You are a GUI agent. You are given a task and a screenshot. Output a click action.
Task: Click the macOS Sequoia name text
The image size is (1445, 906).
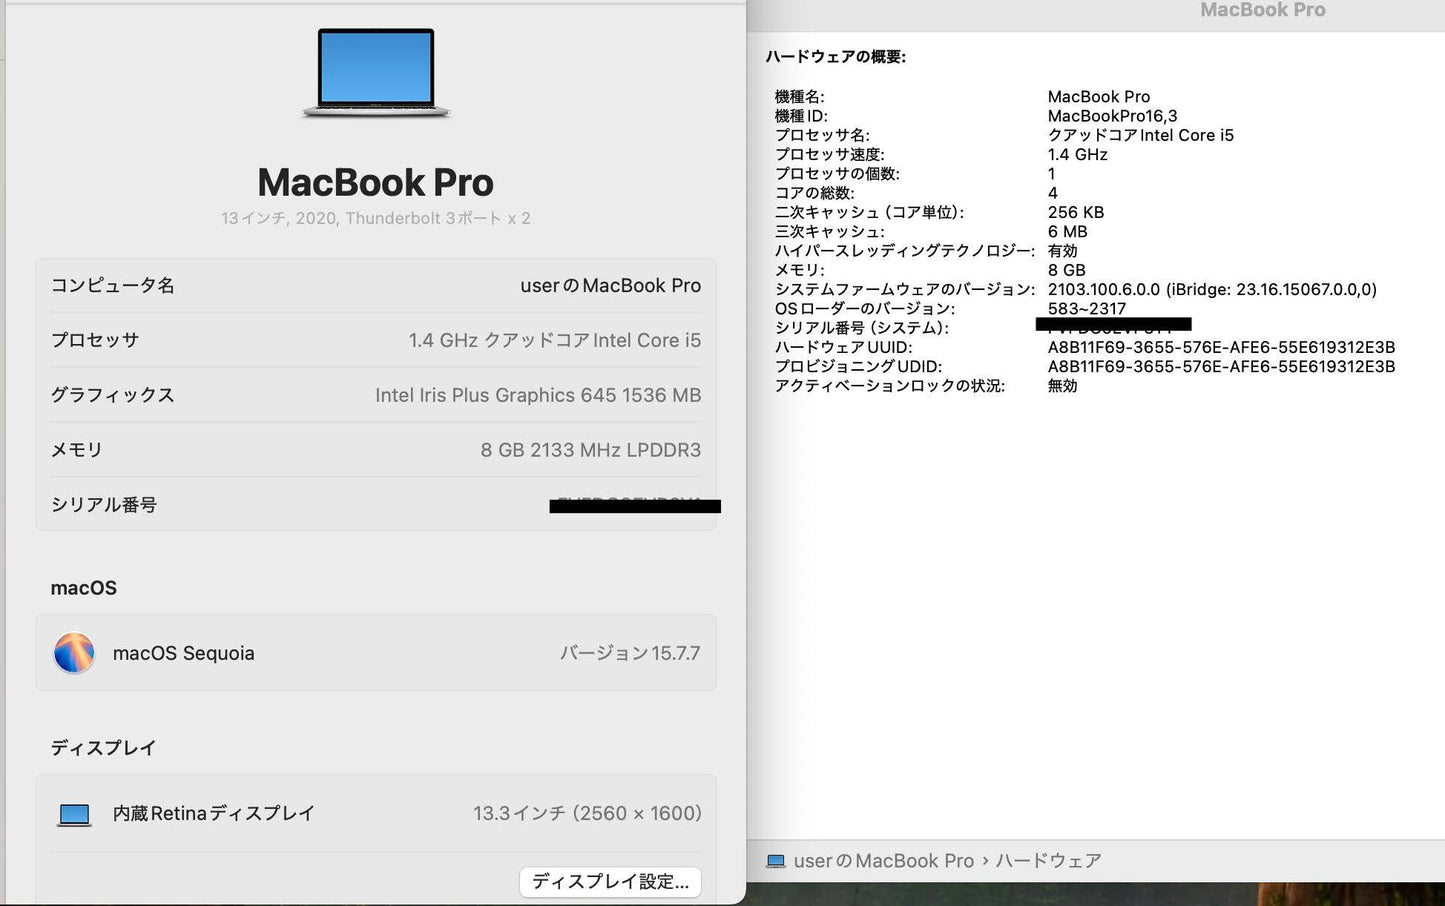[x=184, y=653]
